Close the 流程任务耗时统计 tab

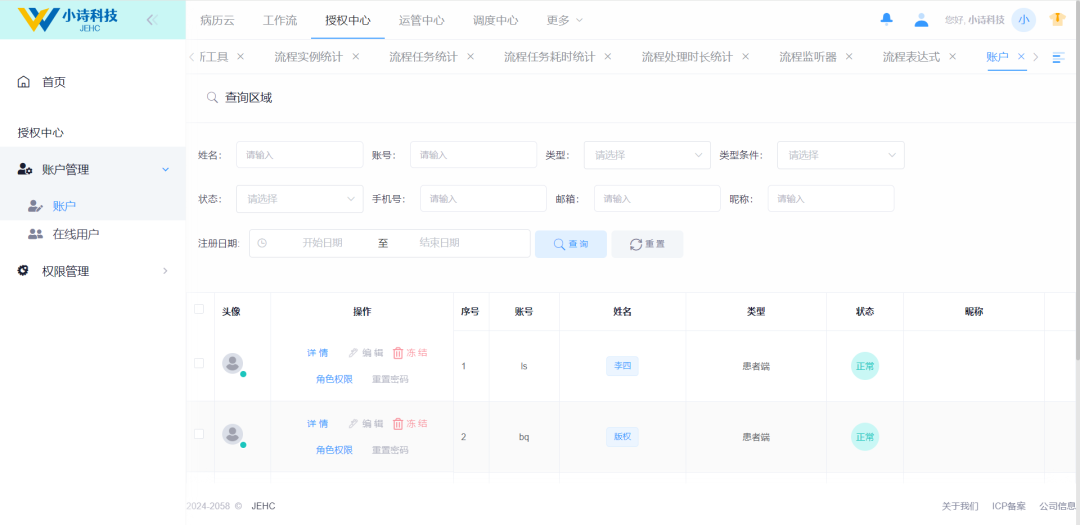(608, 56)
